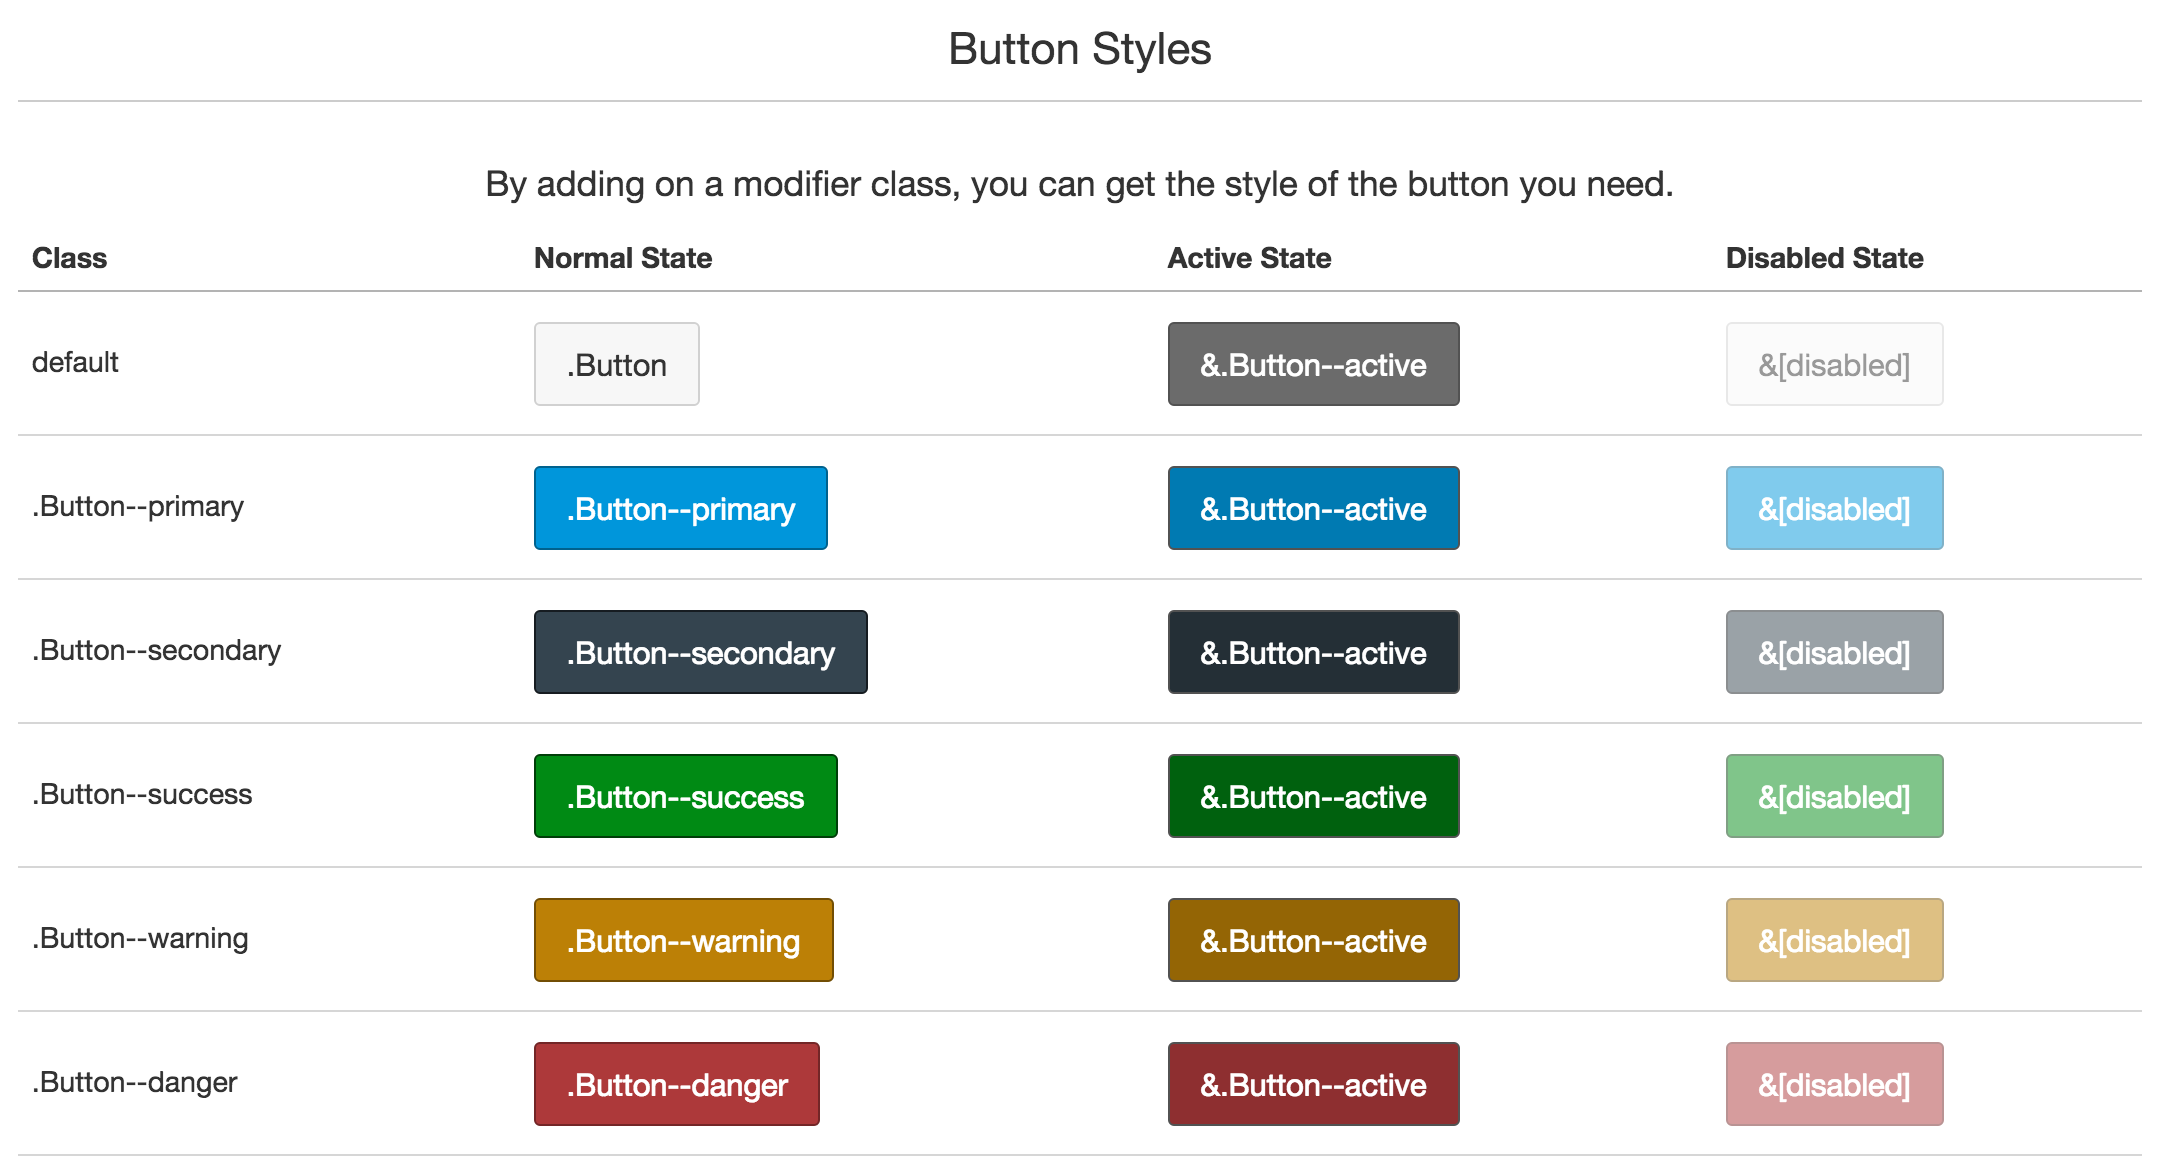Click the light blue disabled primary button
The height and width of the screenshot is (1174, 2168).
click(x=1834, y=508)
